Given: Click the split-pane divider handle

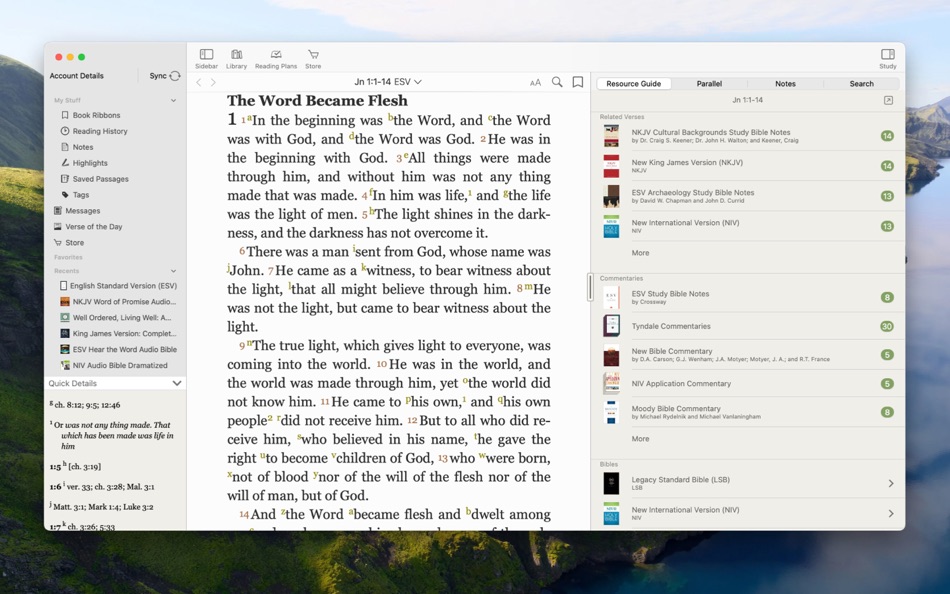Looking at the screenshot, I should click(590, 287).
